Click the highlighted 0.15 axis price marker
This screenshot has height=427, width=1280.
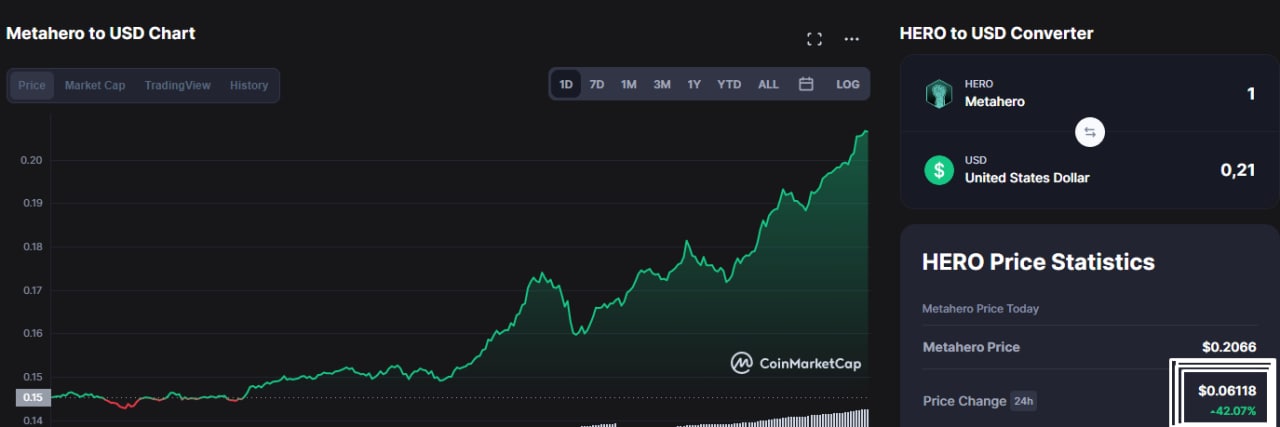pos(31,398)
